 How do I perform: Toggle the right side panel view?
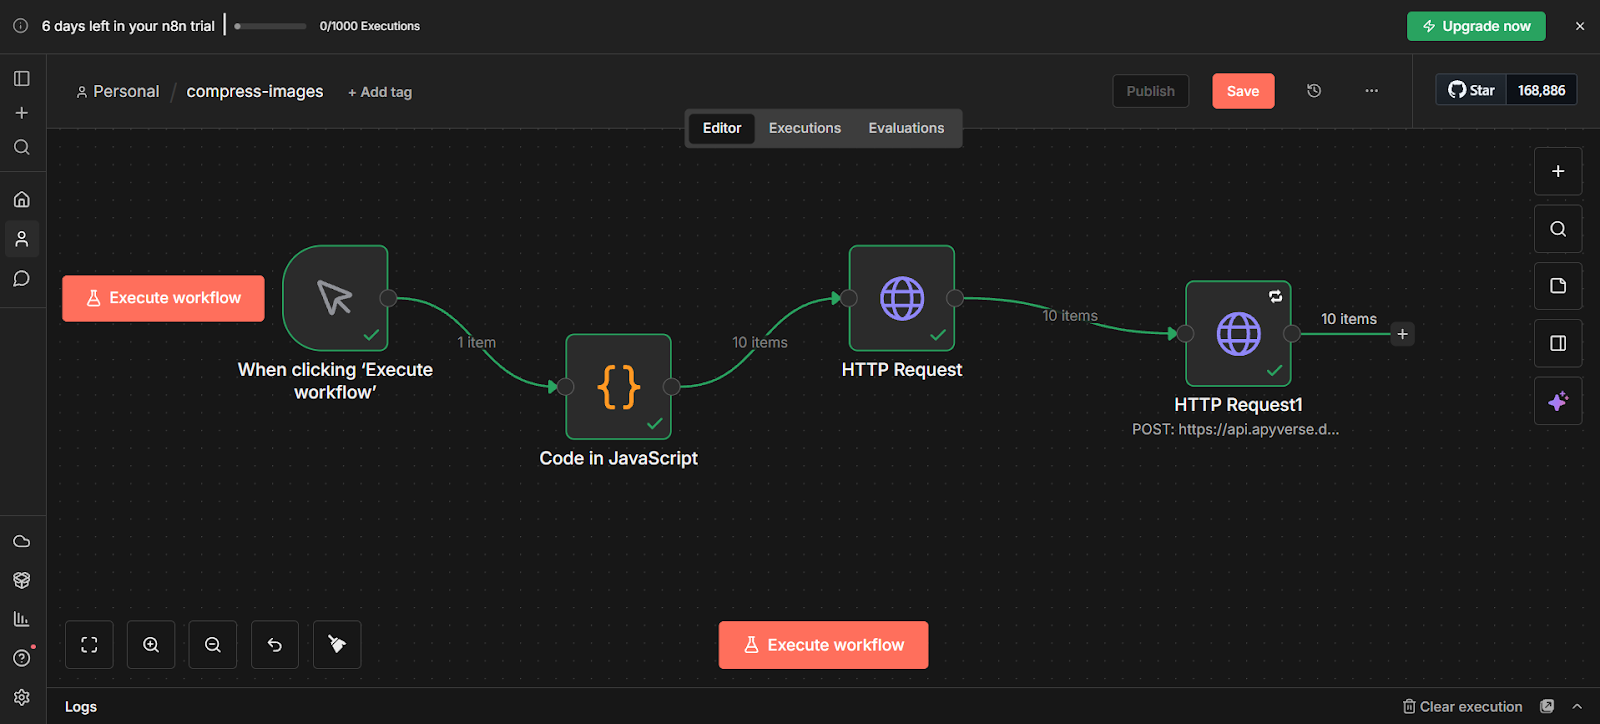coord(1558,343)
